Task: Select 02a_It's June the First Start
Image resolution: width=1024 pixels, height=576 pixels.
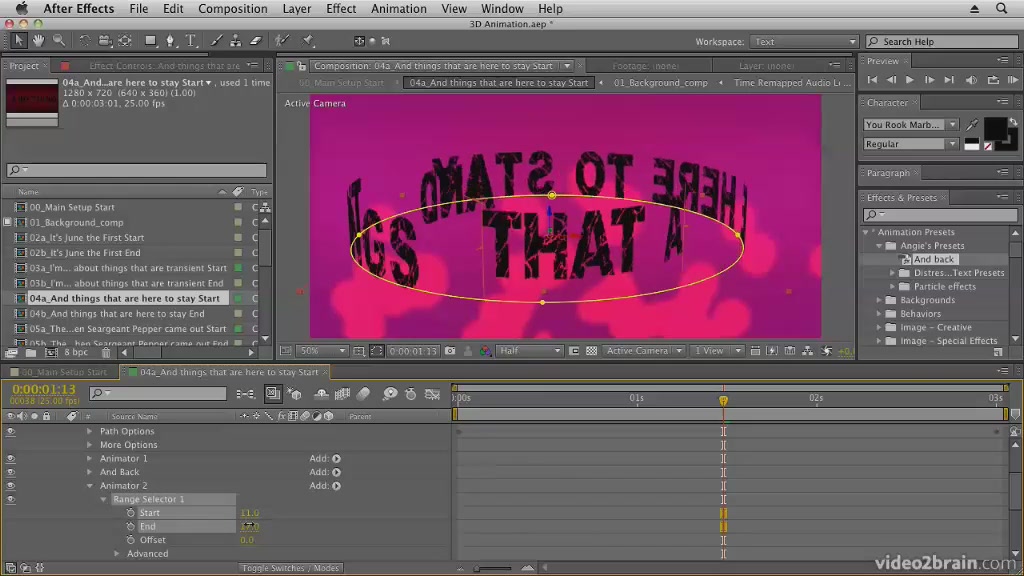Action: (86, 238)
